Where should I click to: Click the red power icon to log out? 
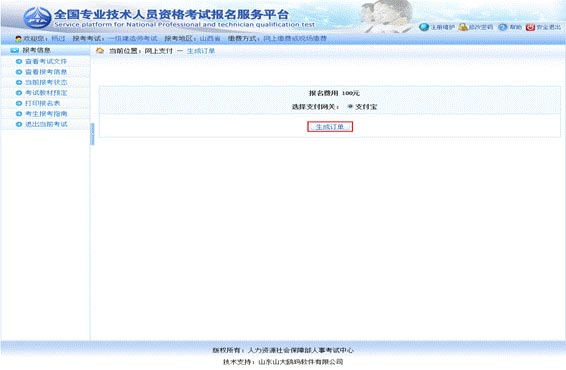[530, 27]
